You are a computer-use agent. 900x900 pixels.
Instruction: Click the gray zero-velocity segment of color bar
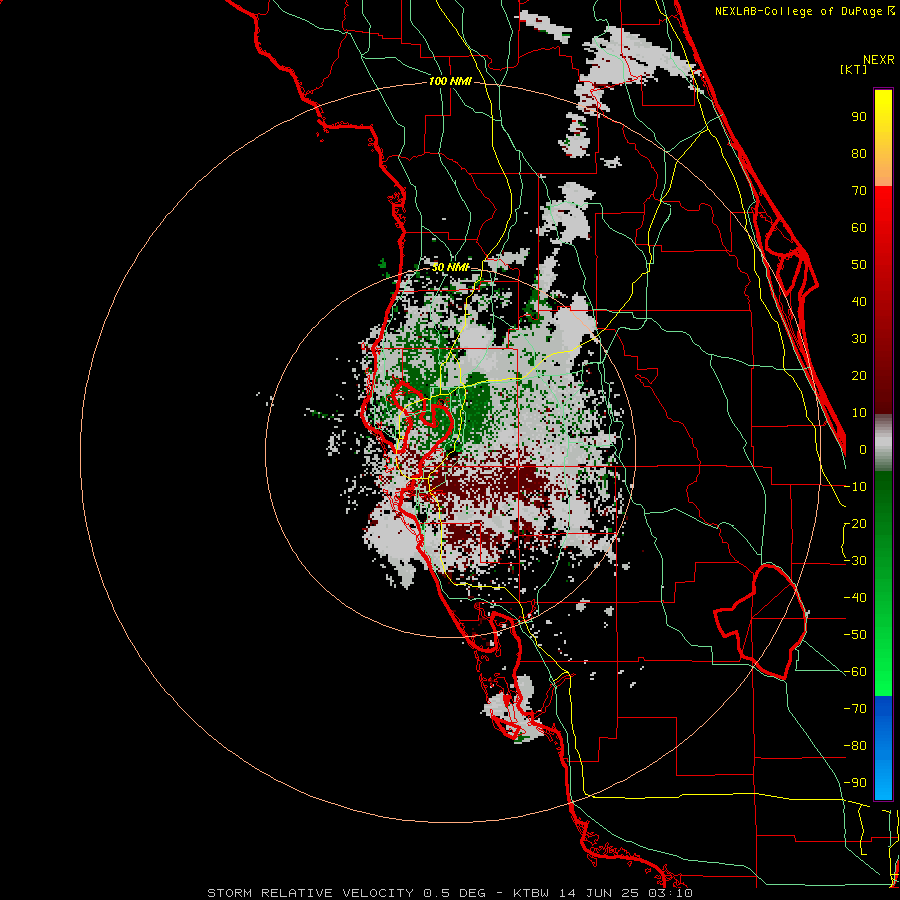click(883, 443)
